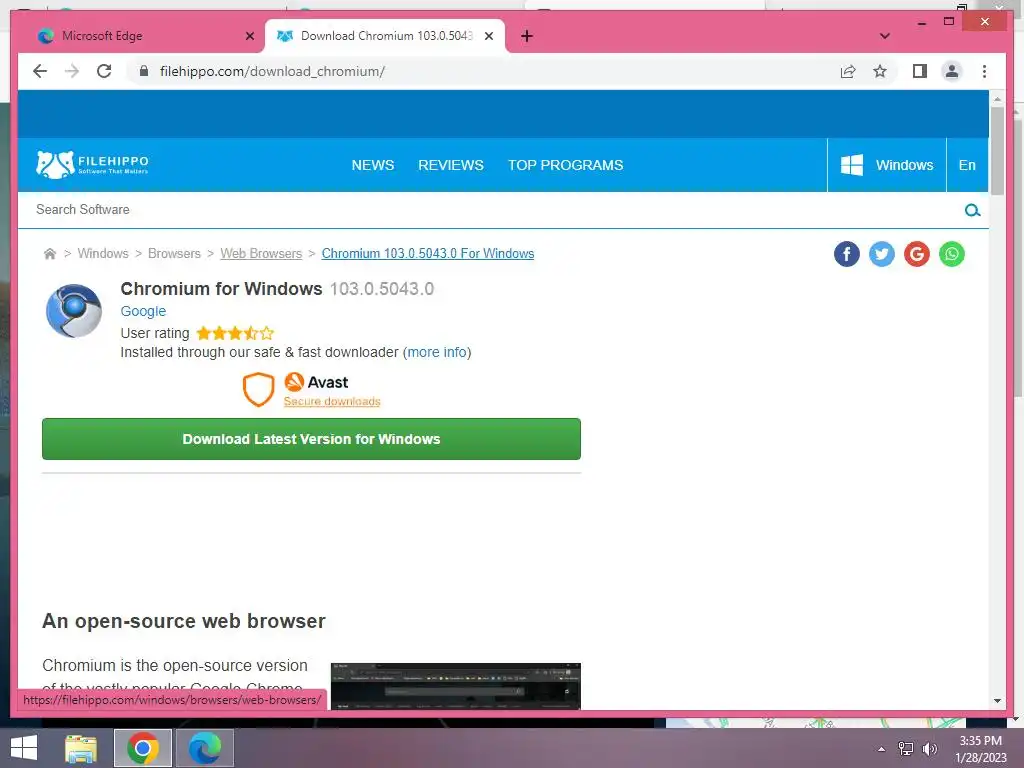The width and height of the screenshot is (1024, 768).
Task: Click the home breadcrumb icon
Action: tap(50, 253)
